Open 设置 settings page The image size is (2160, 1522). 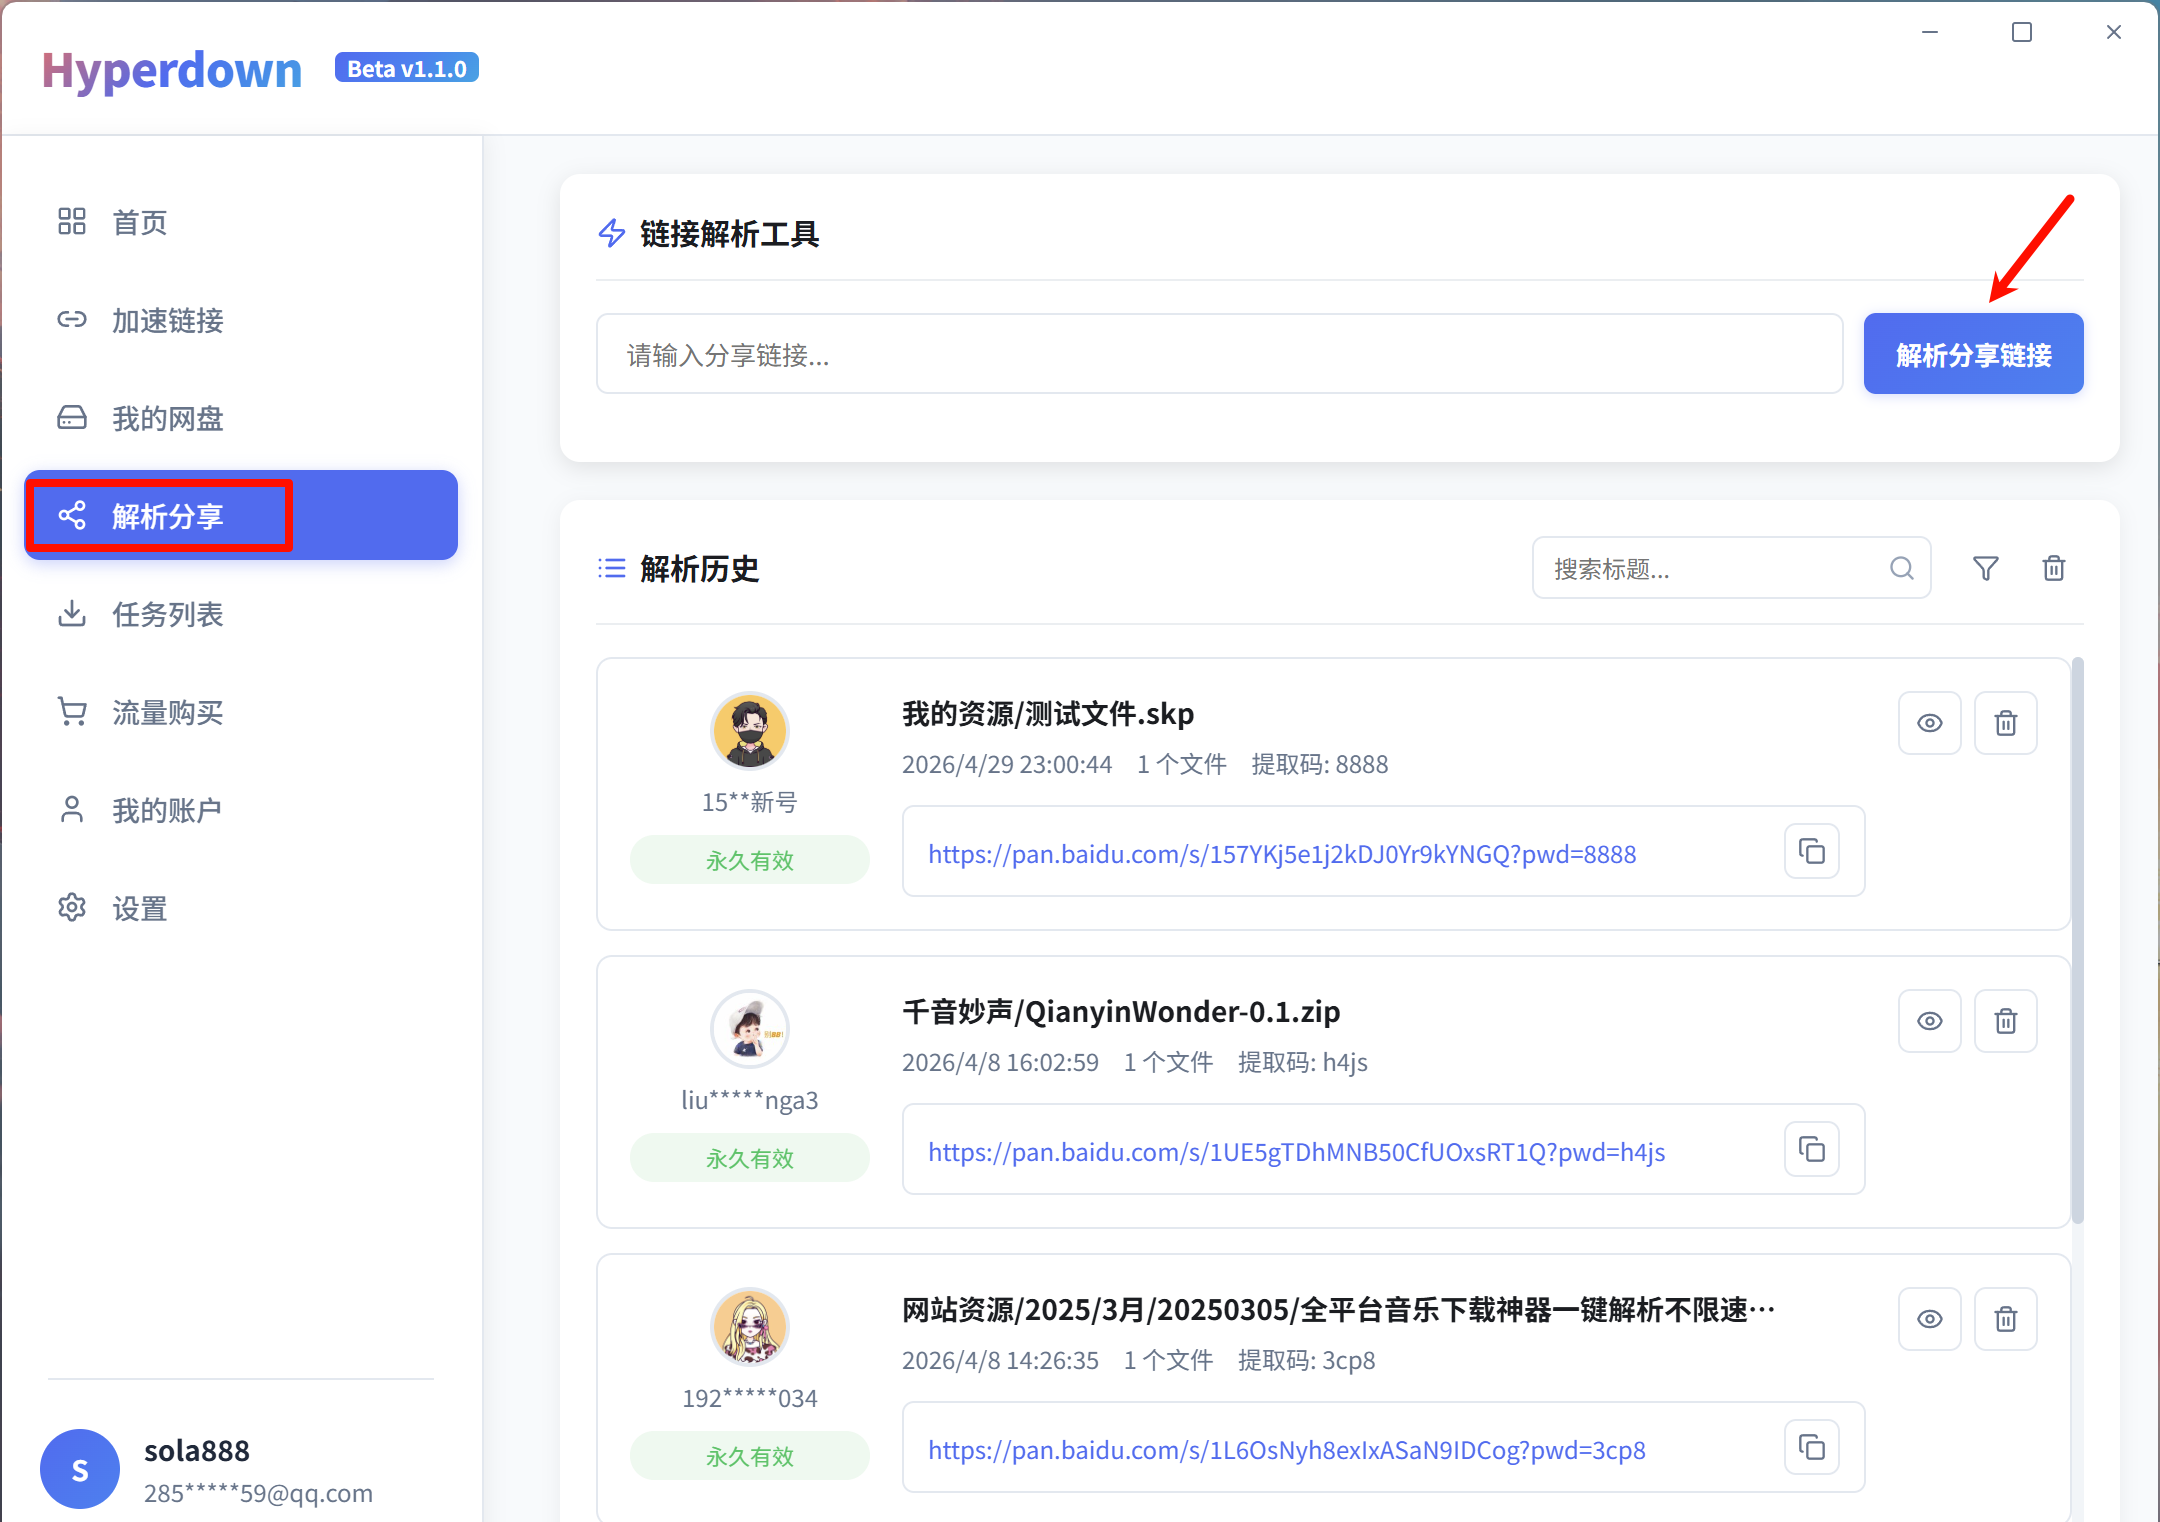pos(241,907)
